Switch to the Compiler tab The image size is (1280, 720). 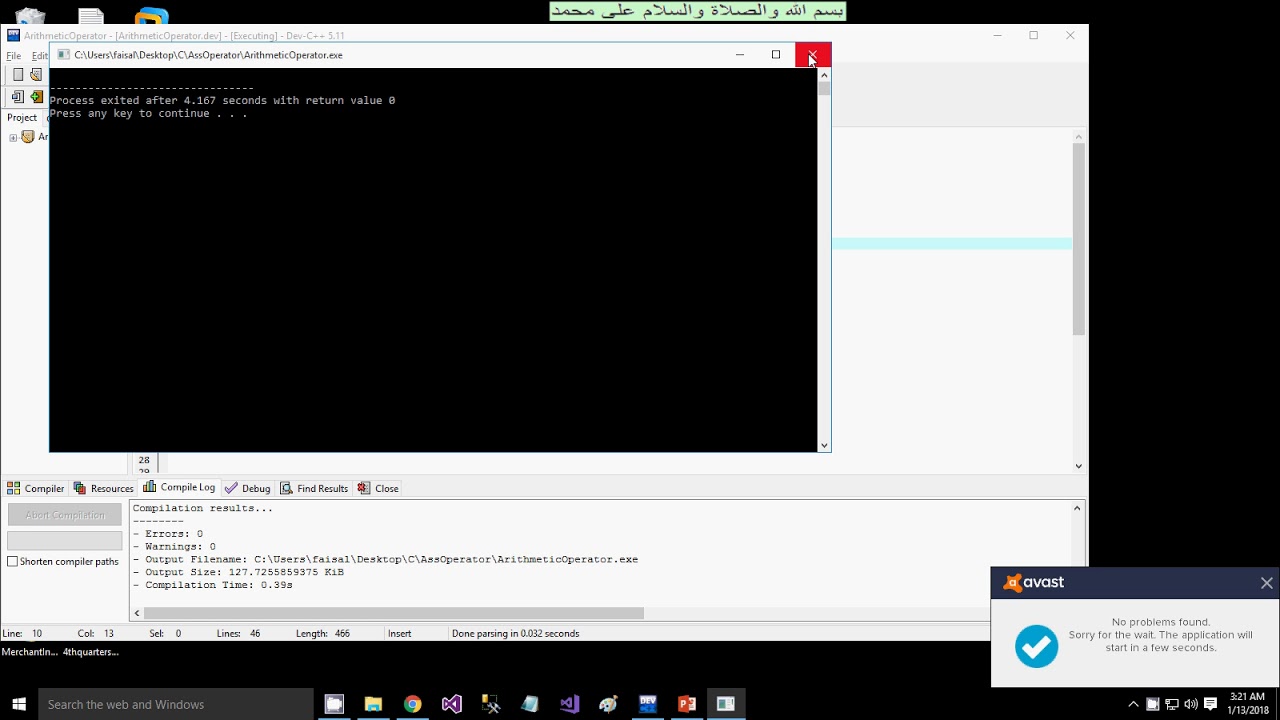pos(36,488)
